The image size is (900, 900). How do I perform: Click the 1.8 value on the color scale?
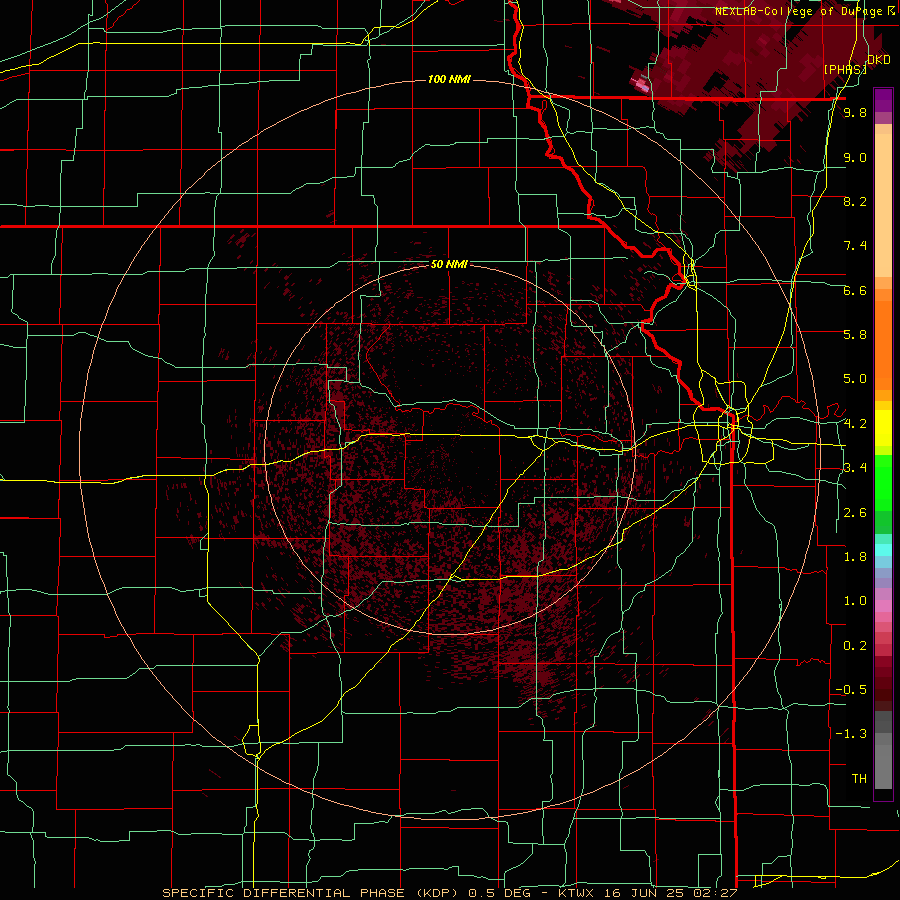tap(855, 557)
